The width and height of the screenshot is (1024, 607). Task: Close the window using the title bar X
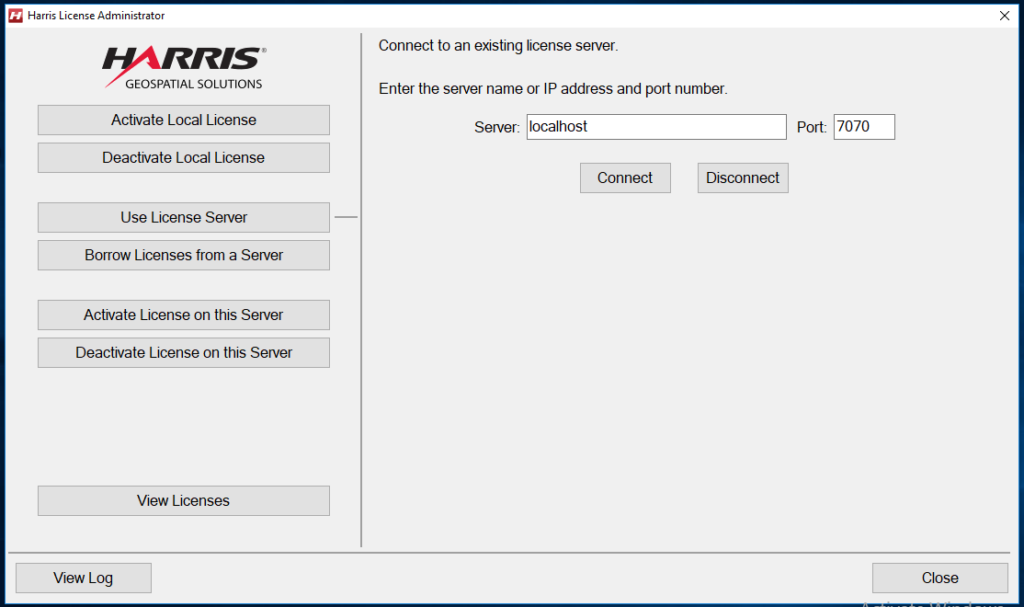pyautogui.click(x=1004, y=15)
